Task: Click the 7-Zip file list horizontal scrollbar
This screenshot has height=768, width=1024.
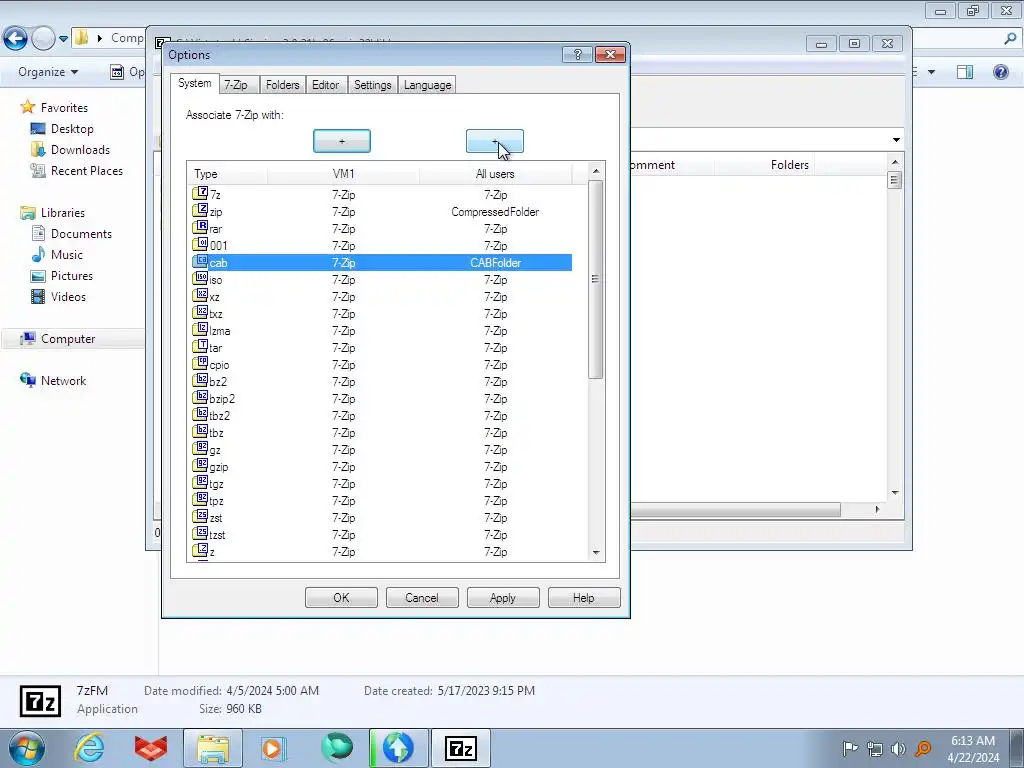Action: (735, 509)
